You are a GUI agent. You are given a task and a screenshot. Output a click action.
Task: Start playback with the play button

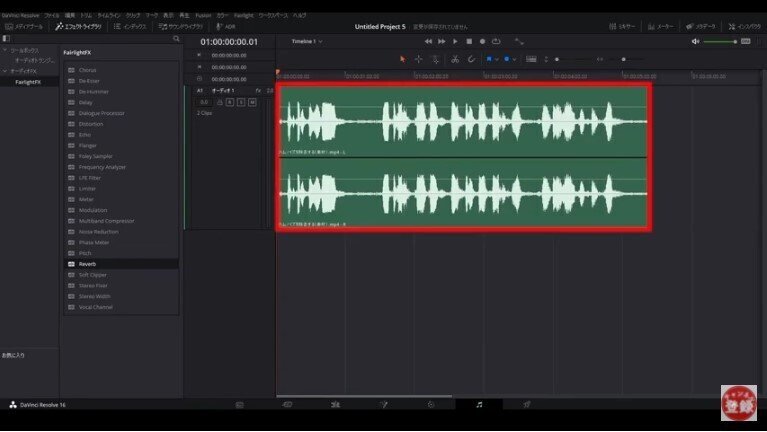tap(455, 42)
